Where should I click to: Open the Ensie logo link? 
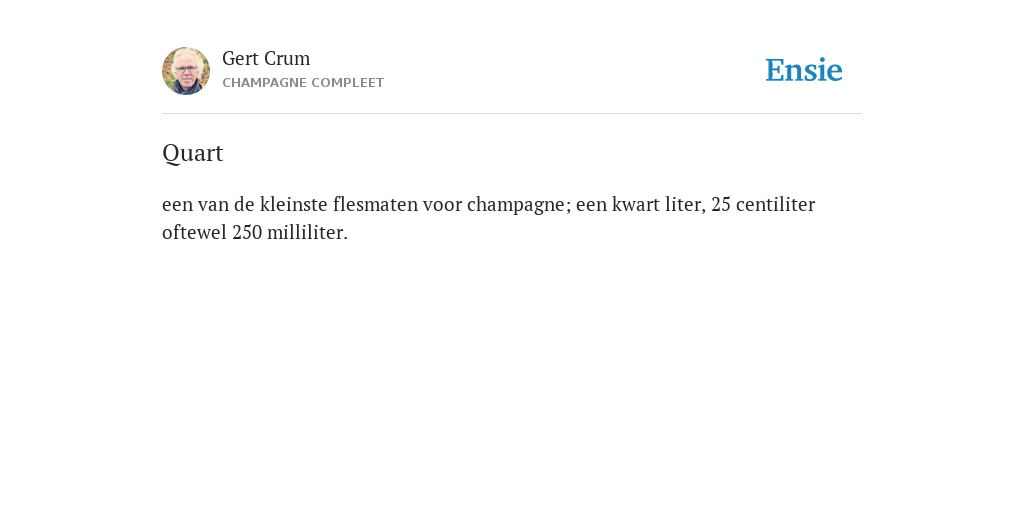[804, 70]
